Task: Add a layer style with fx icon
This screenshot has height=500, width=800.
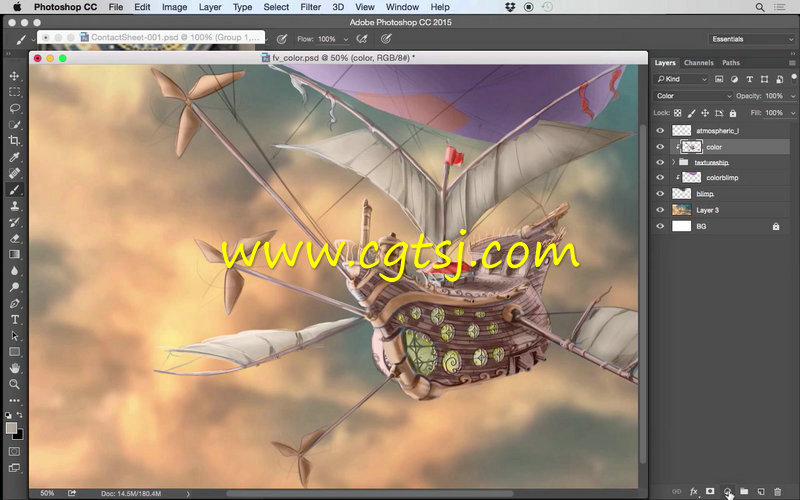Action: click(693, 491)
